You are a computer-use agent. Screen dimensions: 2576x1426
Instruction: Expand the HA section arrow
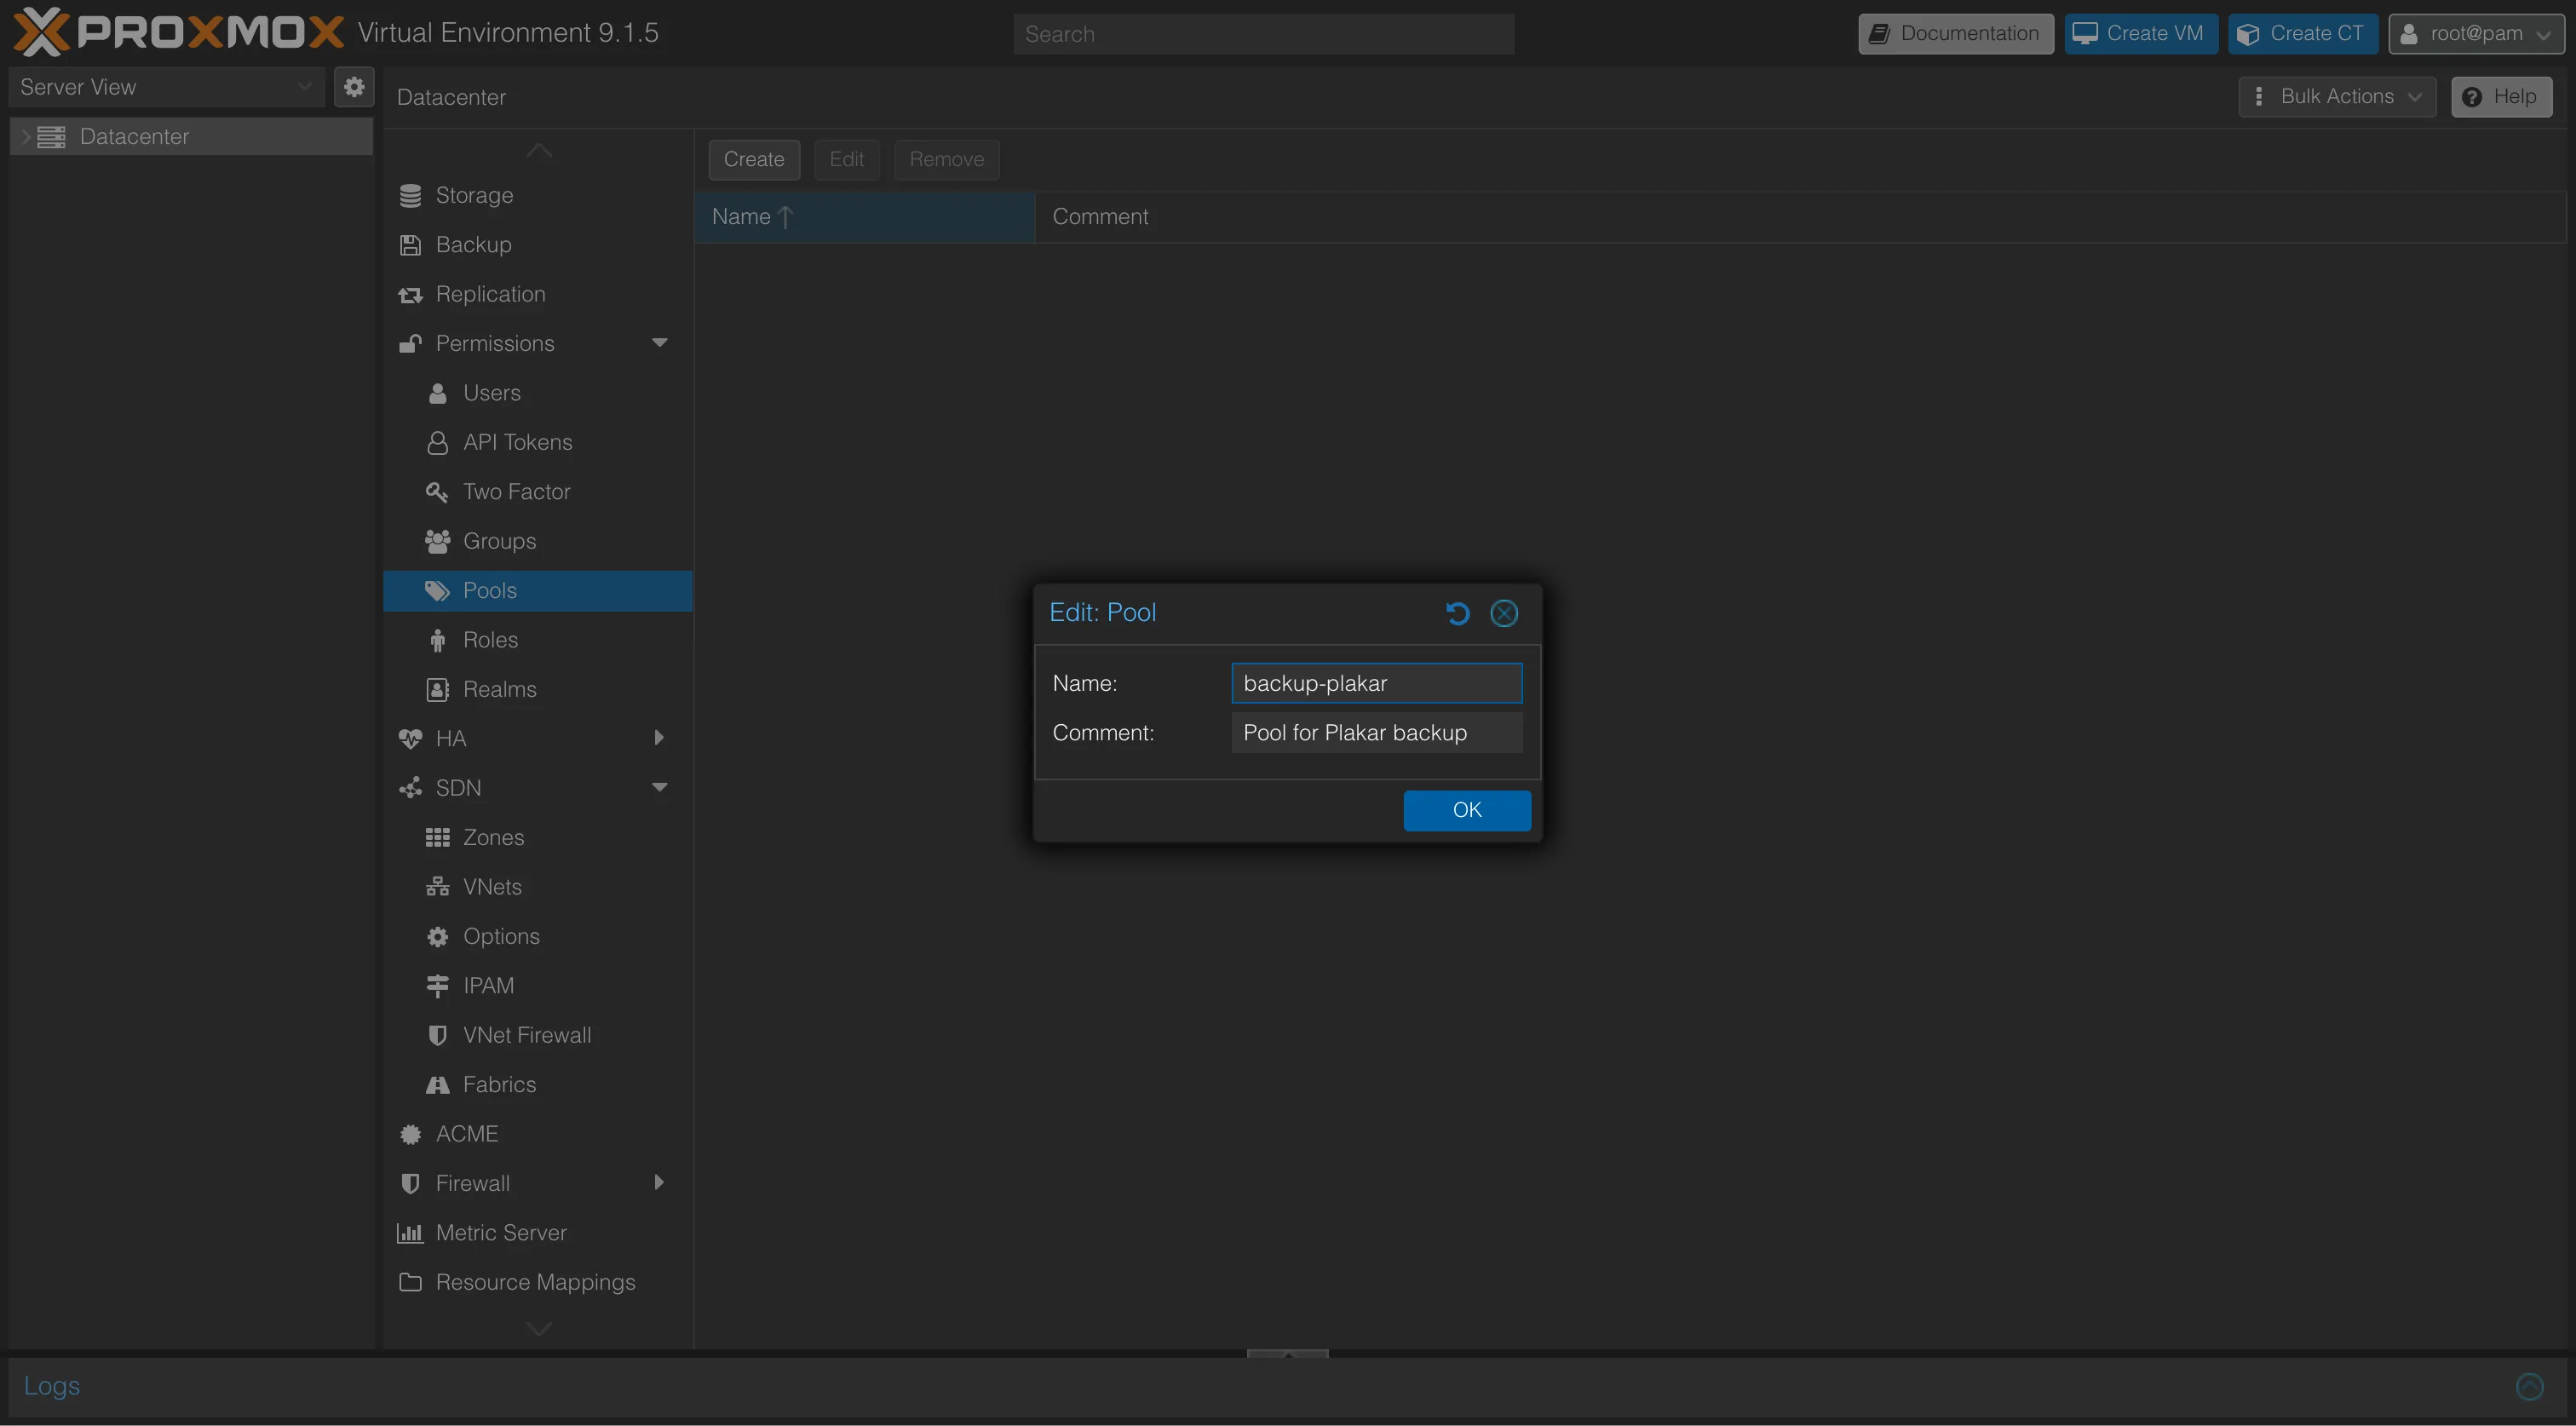[x=659, y=738]
